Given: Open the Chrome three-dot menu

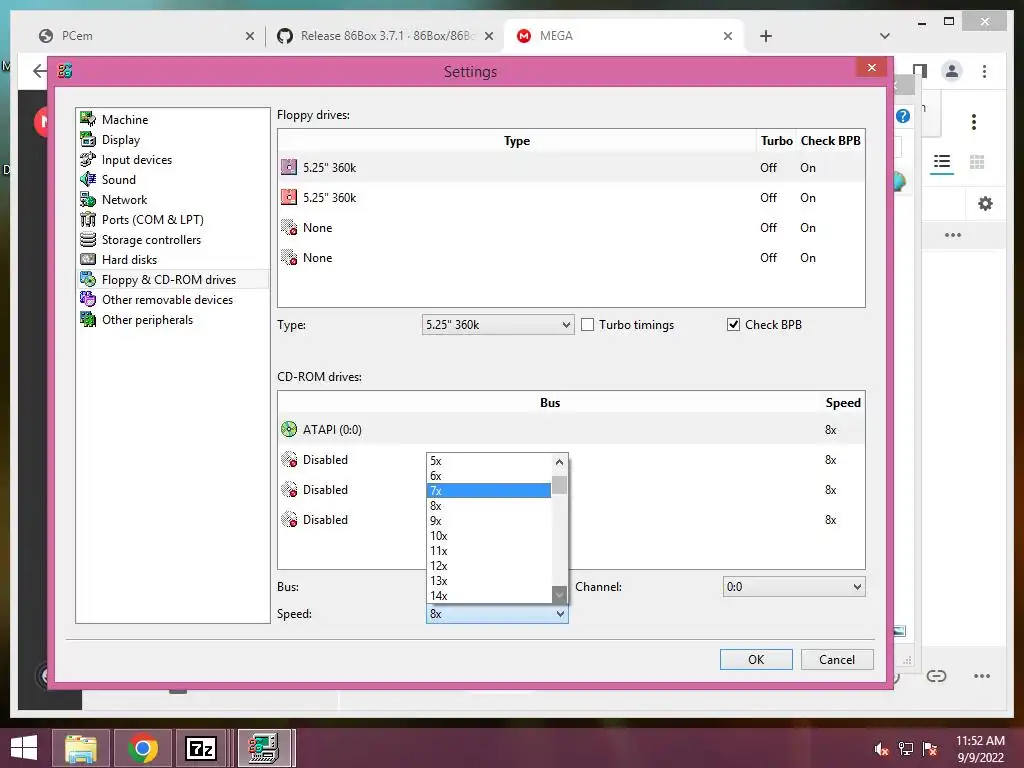Looking at the screenshot, I should (984, 71).
